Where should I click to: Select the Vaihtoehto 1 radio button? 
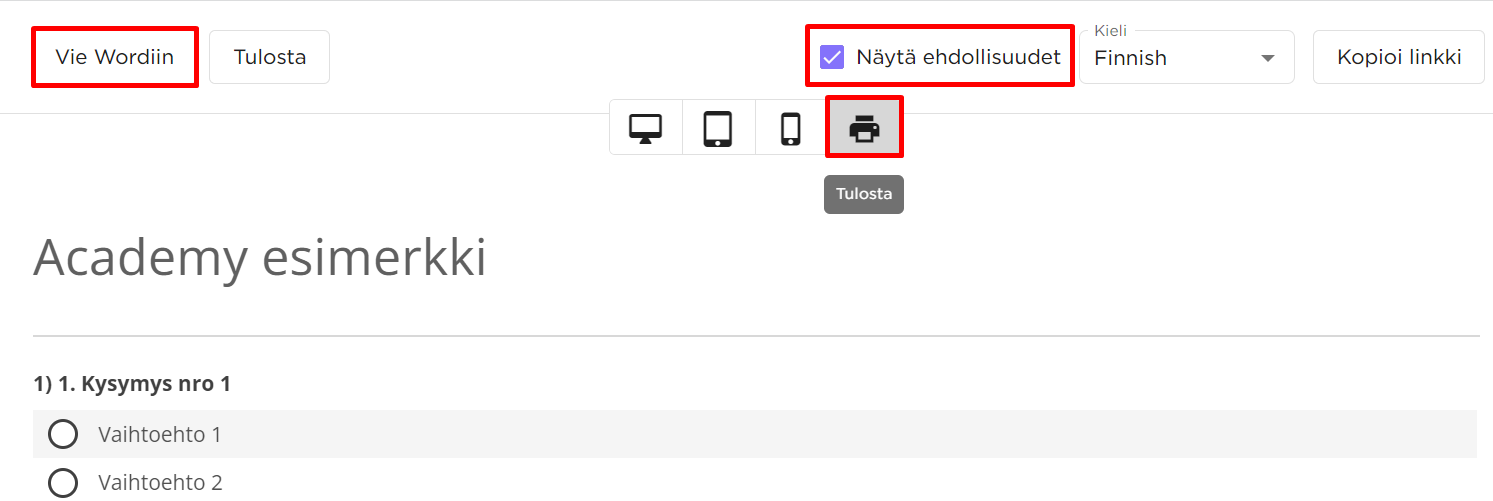63,434
